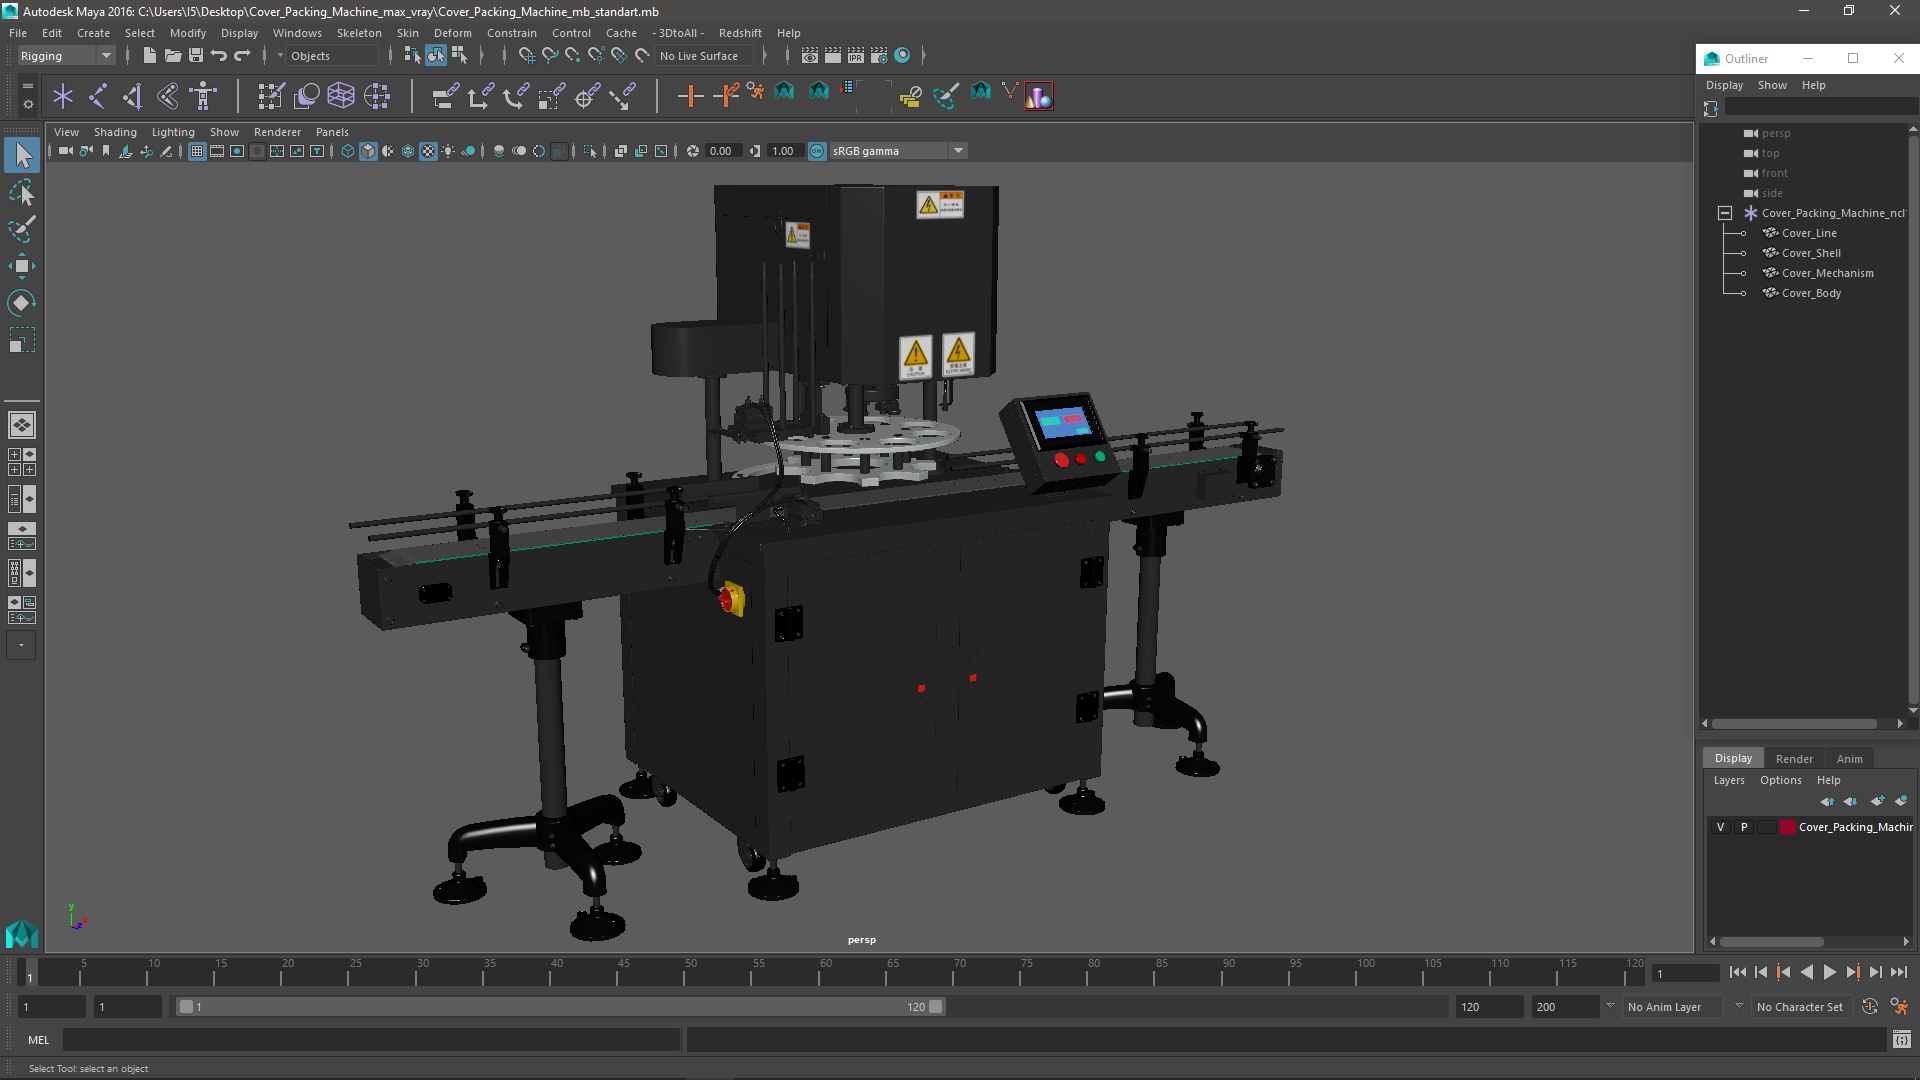
Task: Select Cover_Mechanism in the Outliner
Action: tap(1827, 273)
